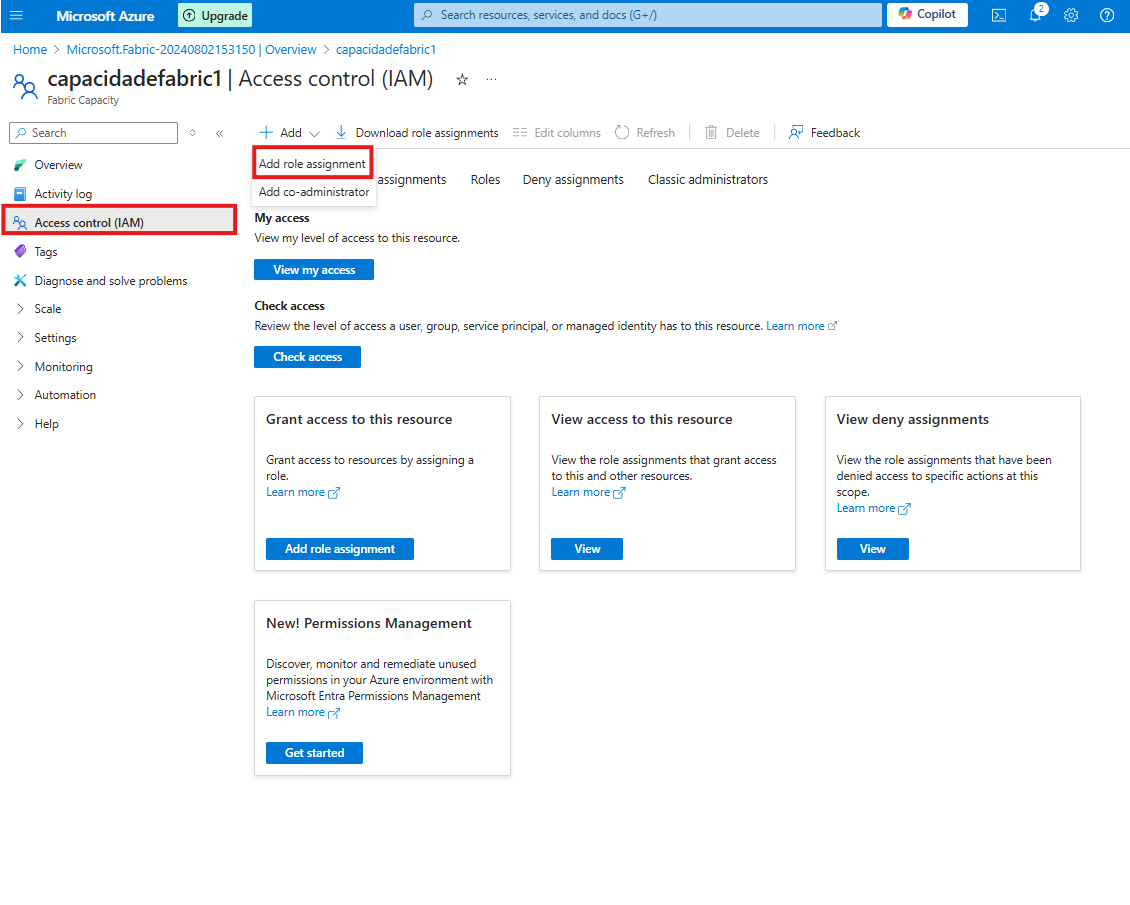Collapse the left sidebar menu

pos(220,133)
